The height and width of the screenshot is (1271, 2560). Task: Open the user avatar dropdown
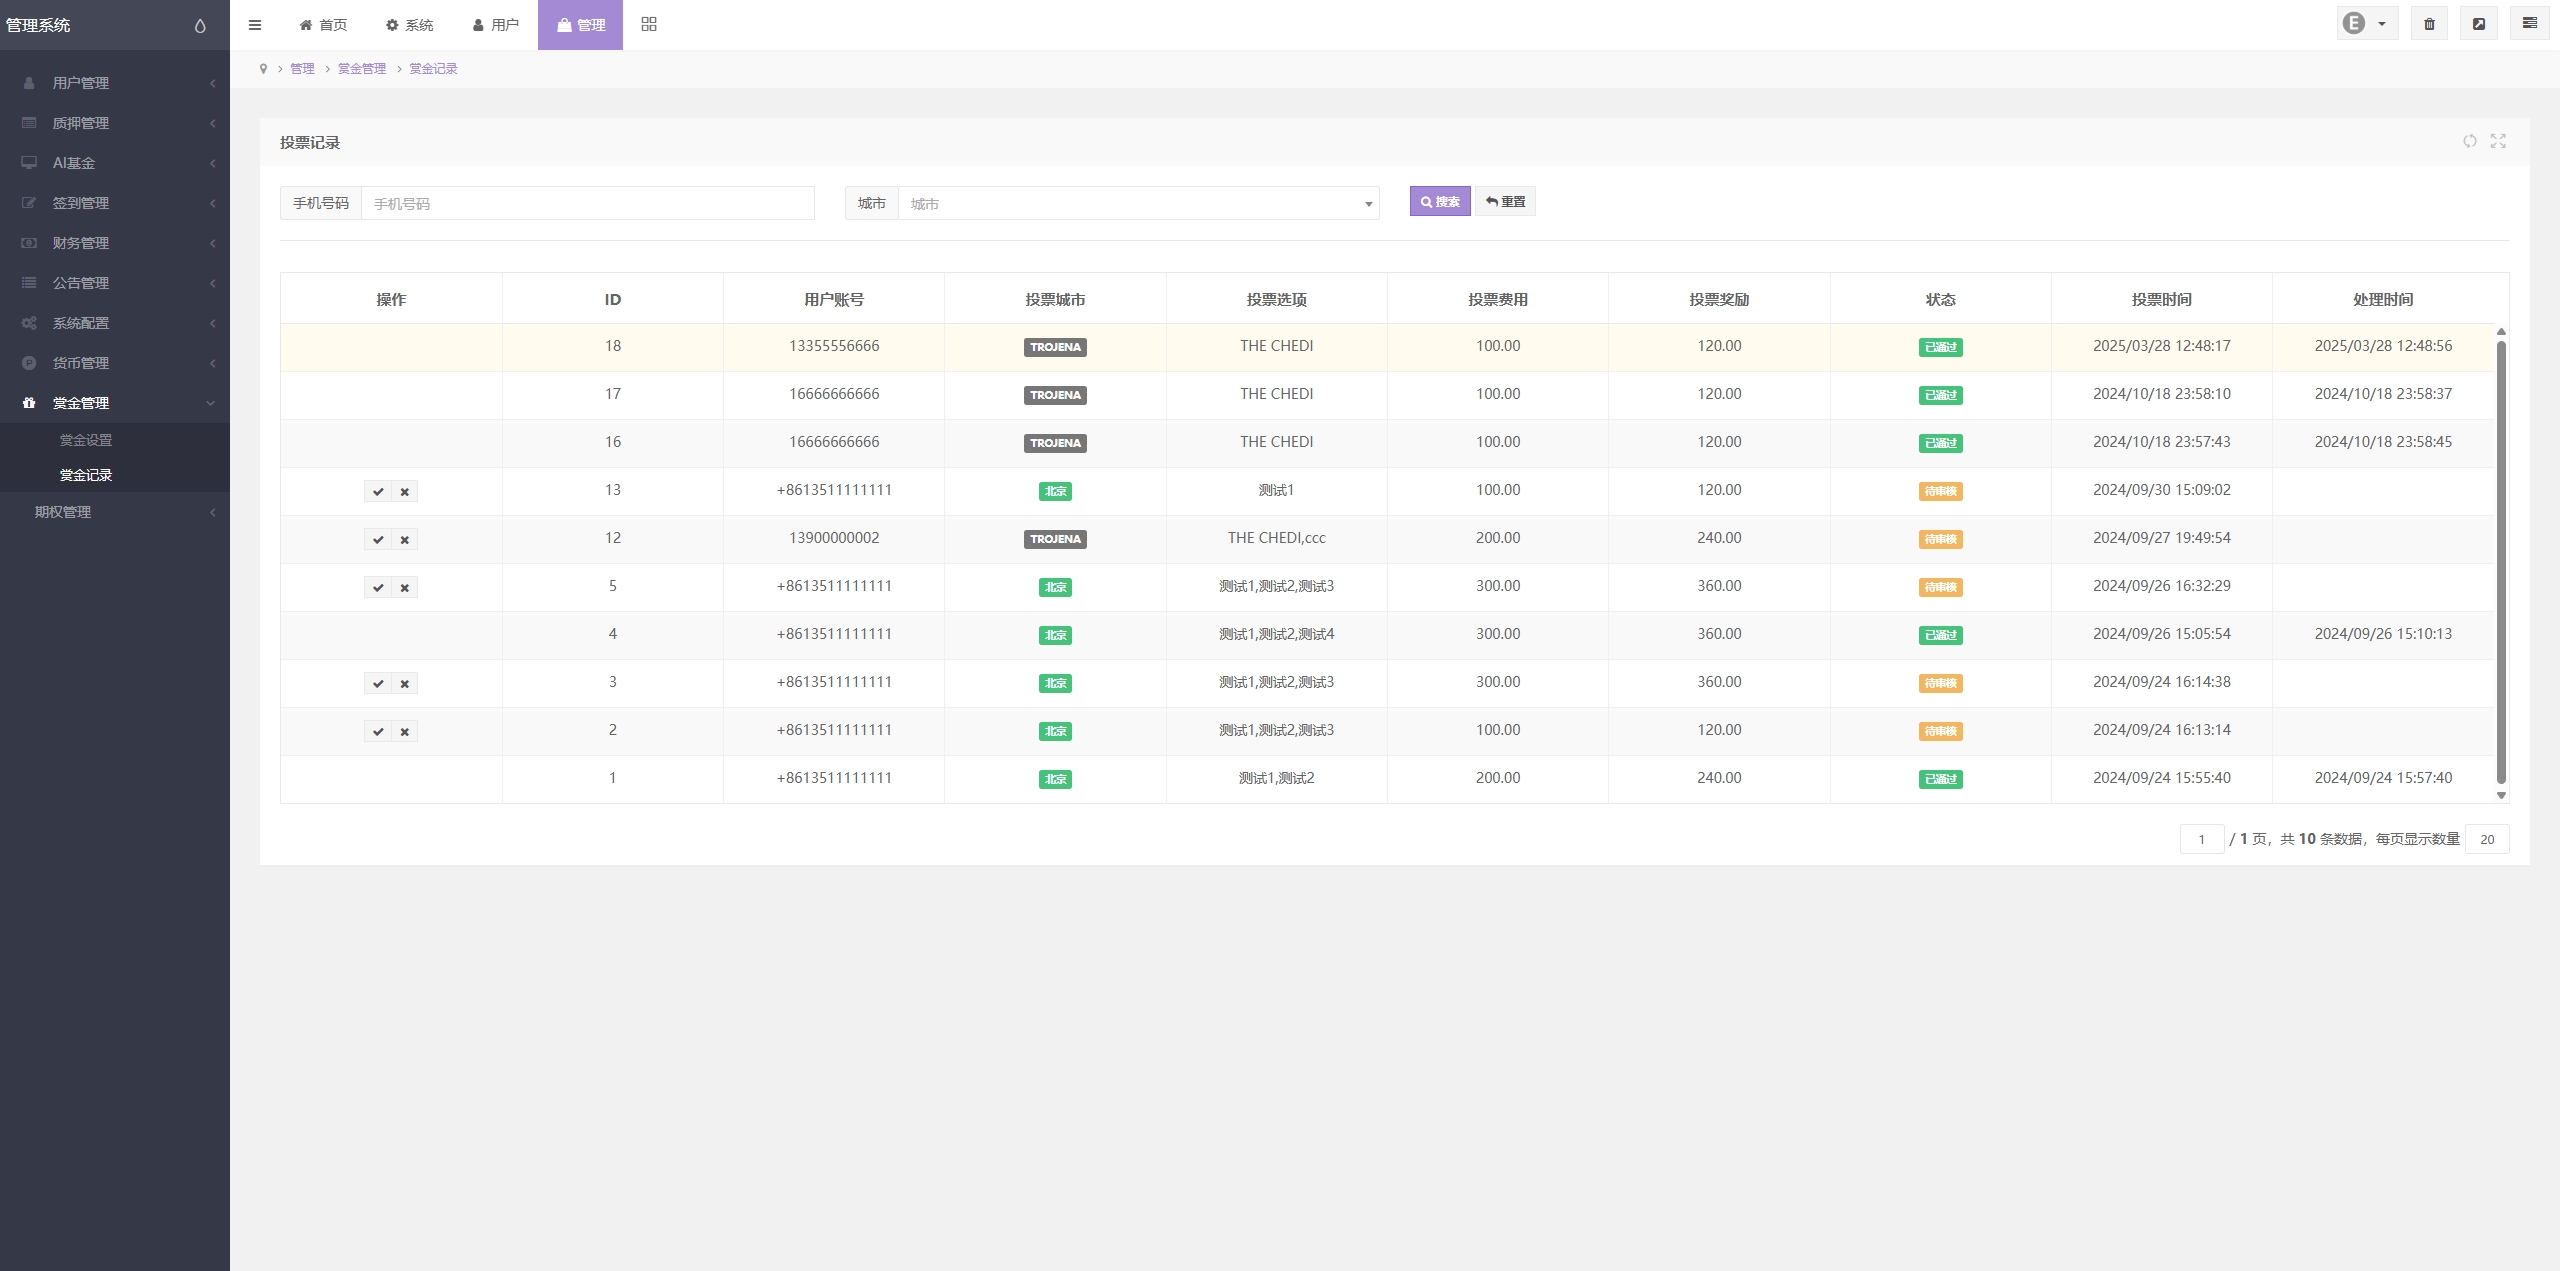coord(2365,24)
